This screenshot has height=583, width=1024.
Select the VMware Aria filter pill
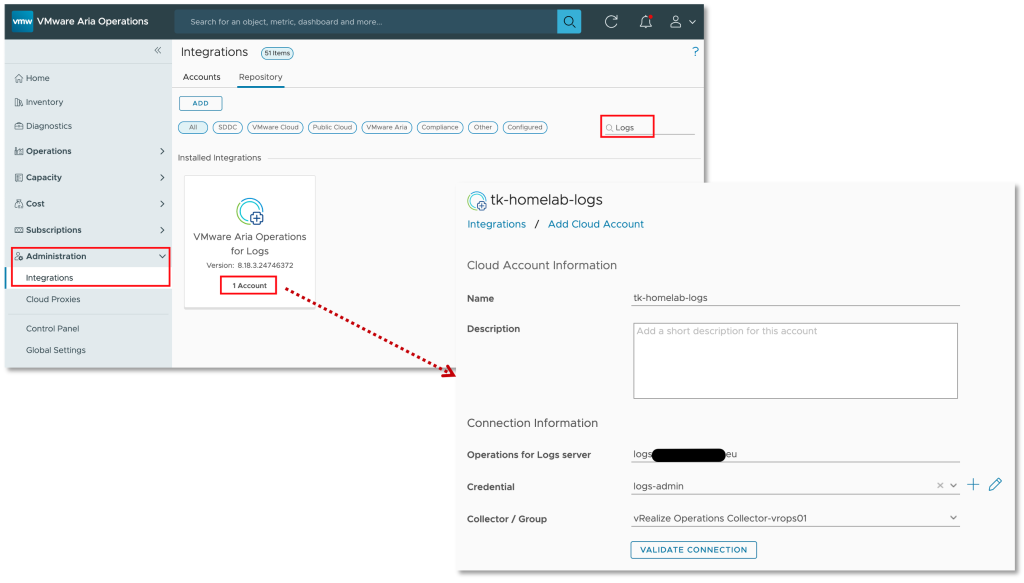coord(387,127)
